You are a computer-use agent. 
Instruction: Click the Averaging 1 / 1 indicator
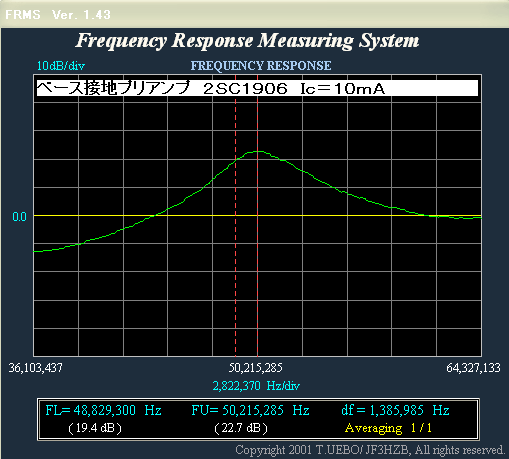[x=388, y=428]
